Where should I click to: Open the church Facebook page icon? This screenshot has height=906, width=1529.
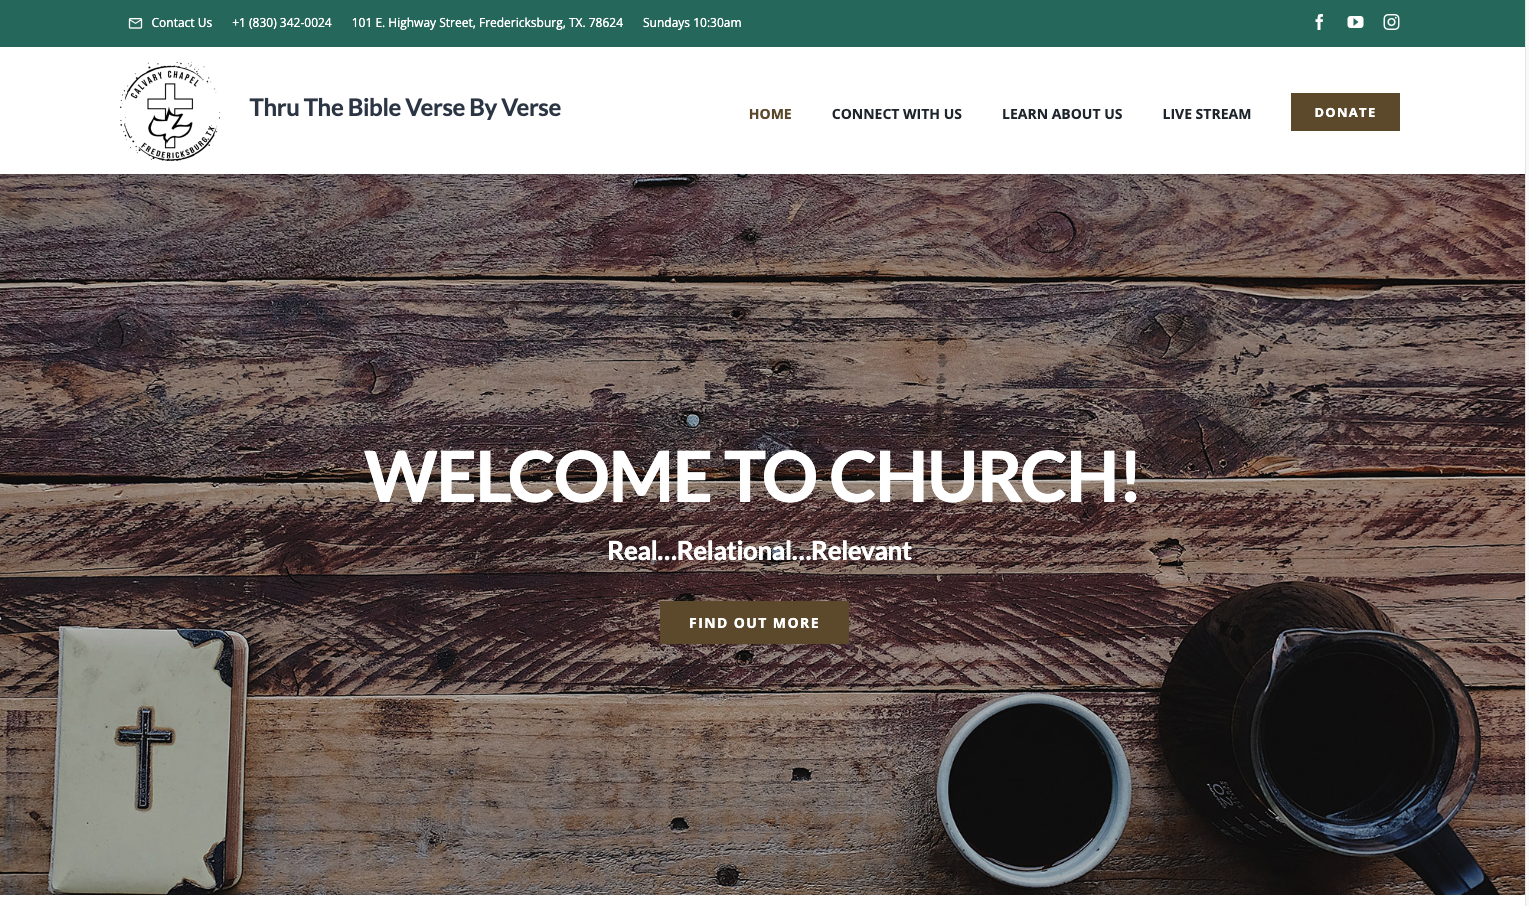pyautogui.click(x=1319, y=22)
